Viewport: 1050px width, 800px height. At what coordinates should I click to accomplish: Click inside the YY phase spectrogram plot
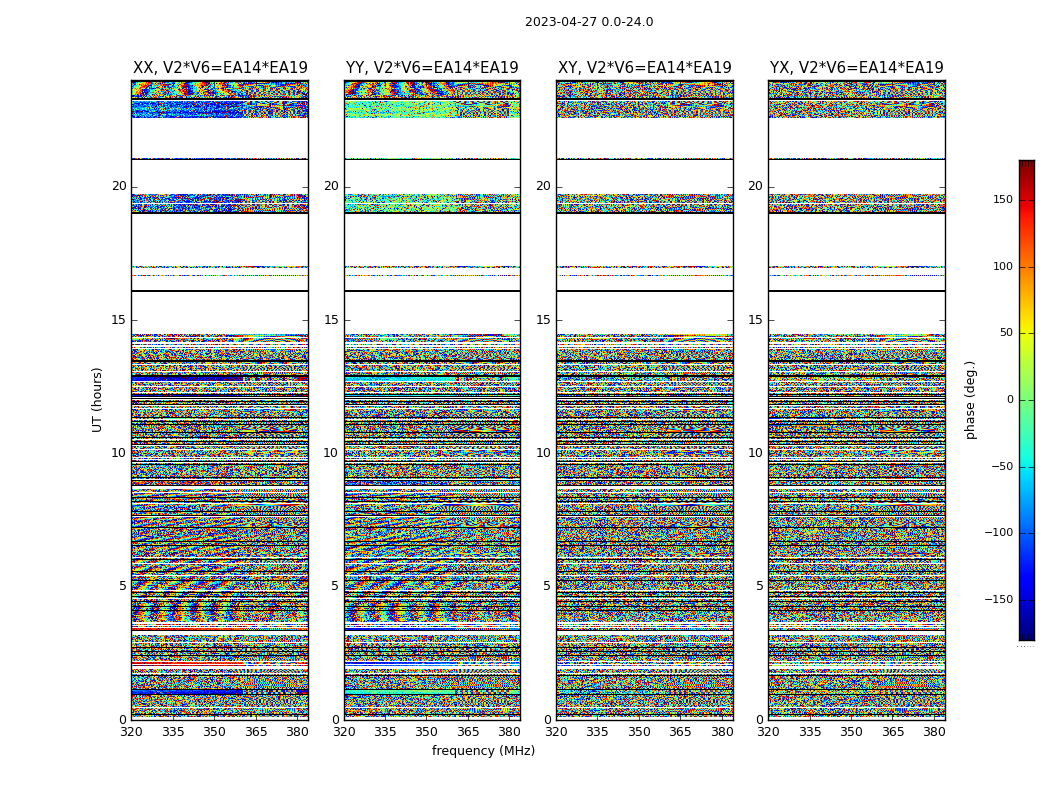(x=432, y=400)
